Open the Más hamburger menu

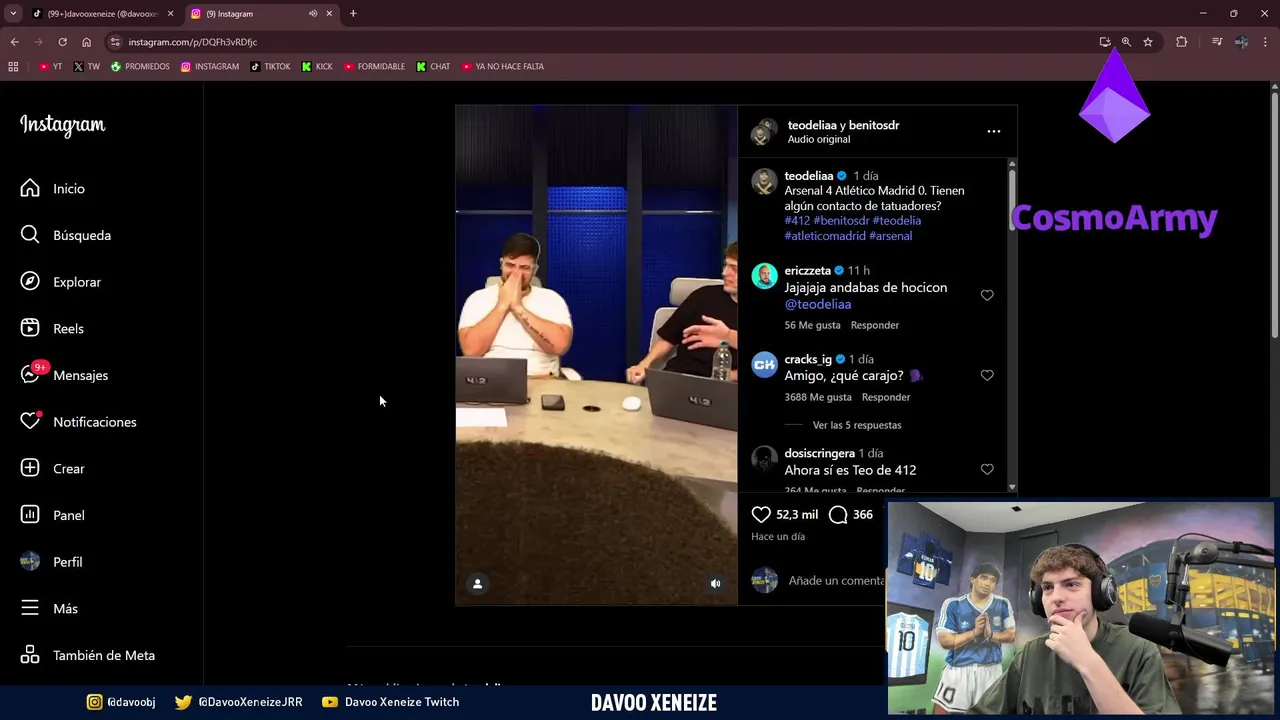30,608
